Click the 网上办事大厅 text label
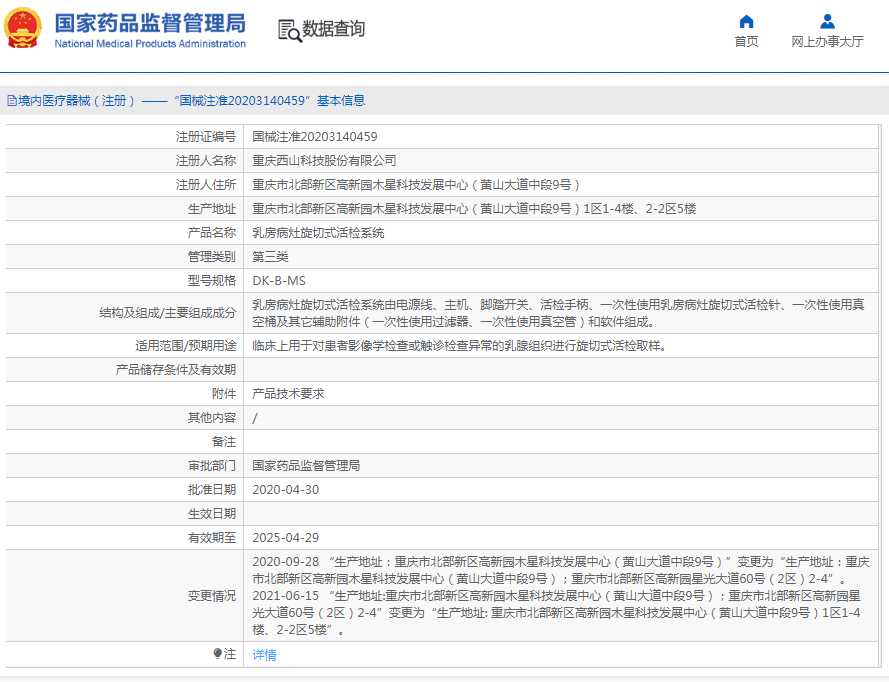This screenshot has width=889, height=682. pyautogui.click(x=827, y=41)
